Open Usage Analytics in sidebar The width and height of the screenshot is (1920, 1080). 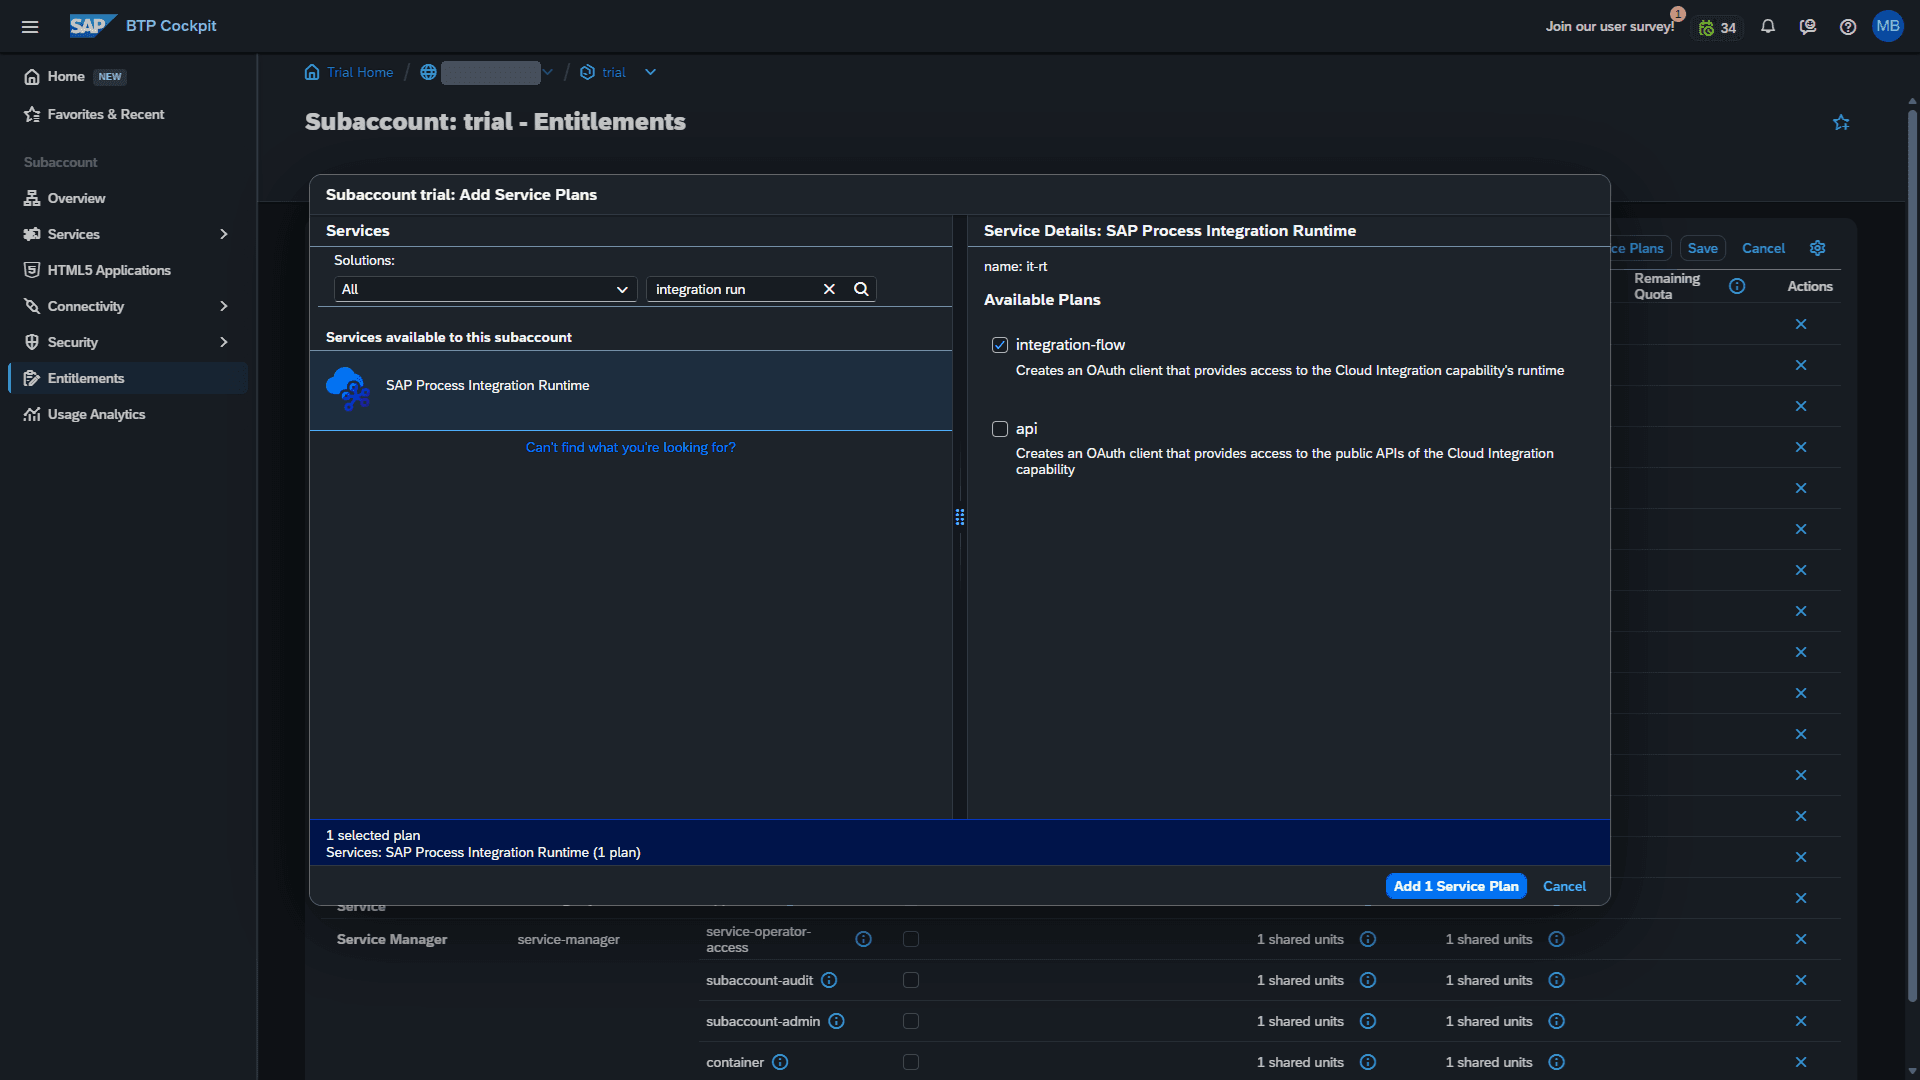point(128,414)
